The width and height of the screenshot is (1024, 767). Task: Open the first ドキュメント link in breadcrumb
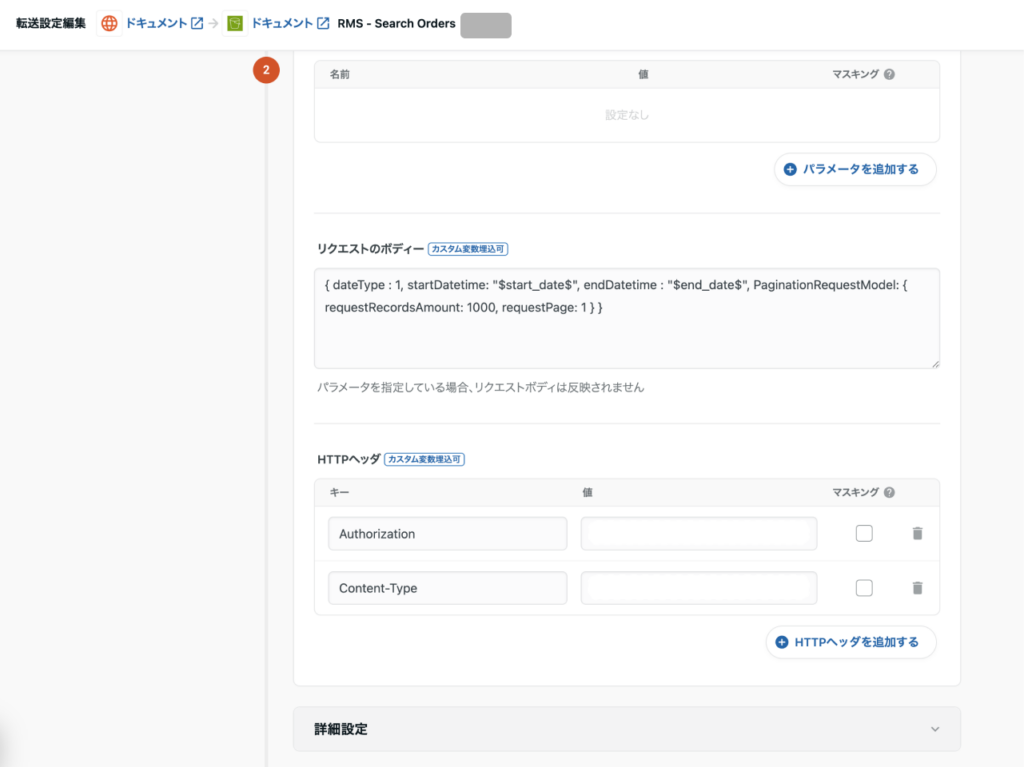(156, 23)
